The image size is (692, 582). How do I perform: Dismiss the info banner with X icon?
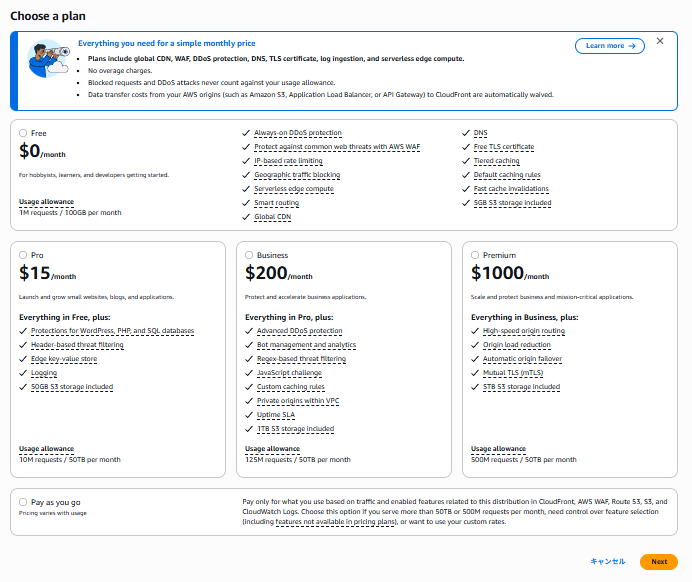[660, 42]
